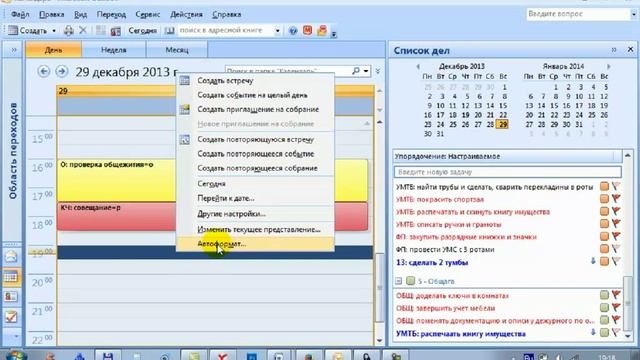
Task: Expand address book search dropdown
Action: point(278,31)
